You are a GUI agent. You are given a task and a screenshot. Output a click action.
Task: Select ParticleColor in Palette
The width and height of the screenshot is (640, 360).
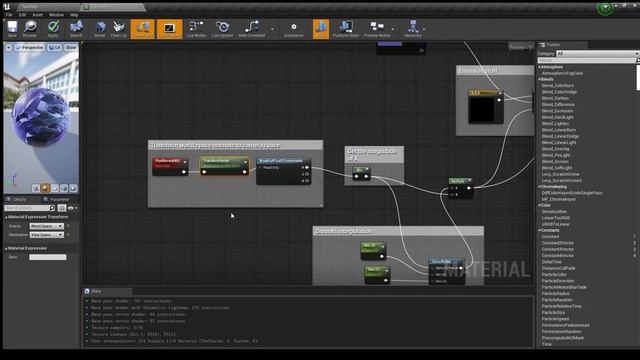554,275
